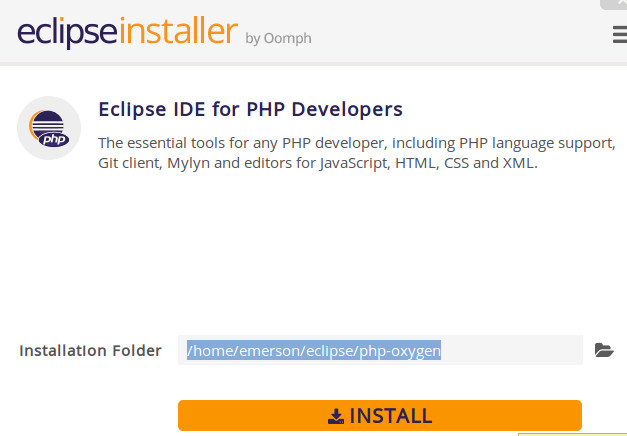Click the Installation Folder label
The image size is (627, 436).
pyautogui.click(x=90, y=351)
